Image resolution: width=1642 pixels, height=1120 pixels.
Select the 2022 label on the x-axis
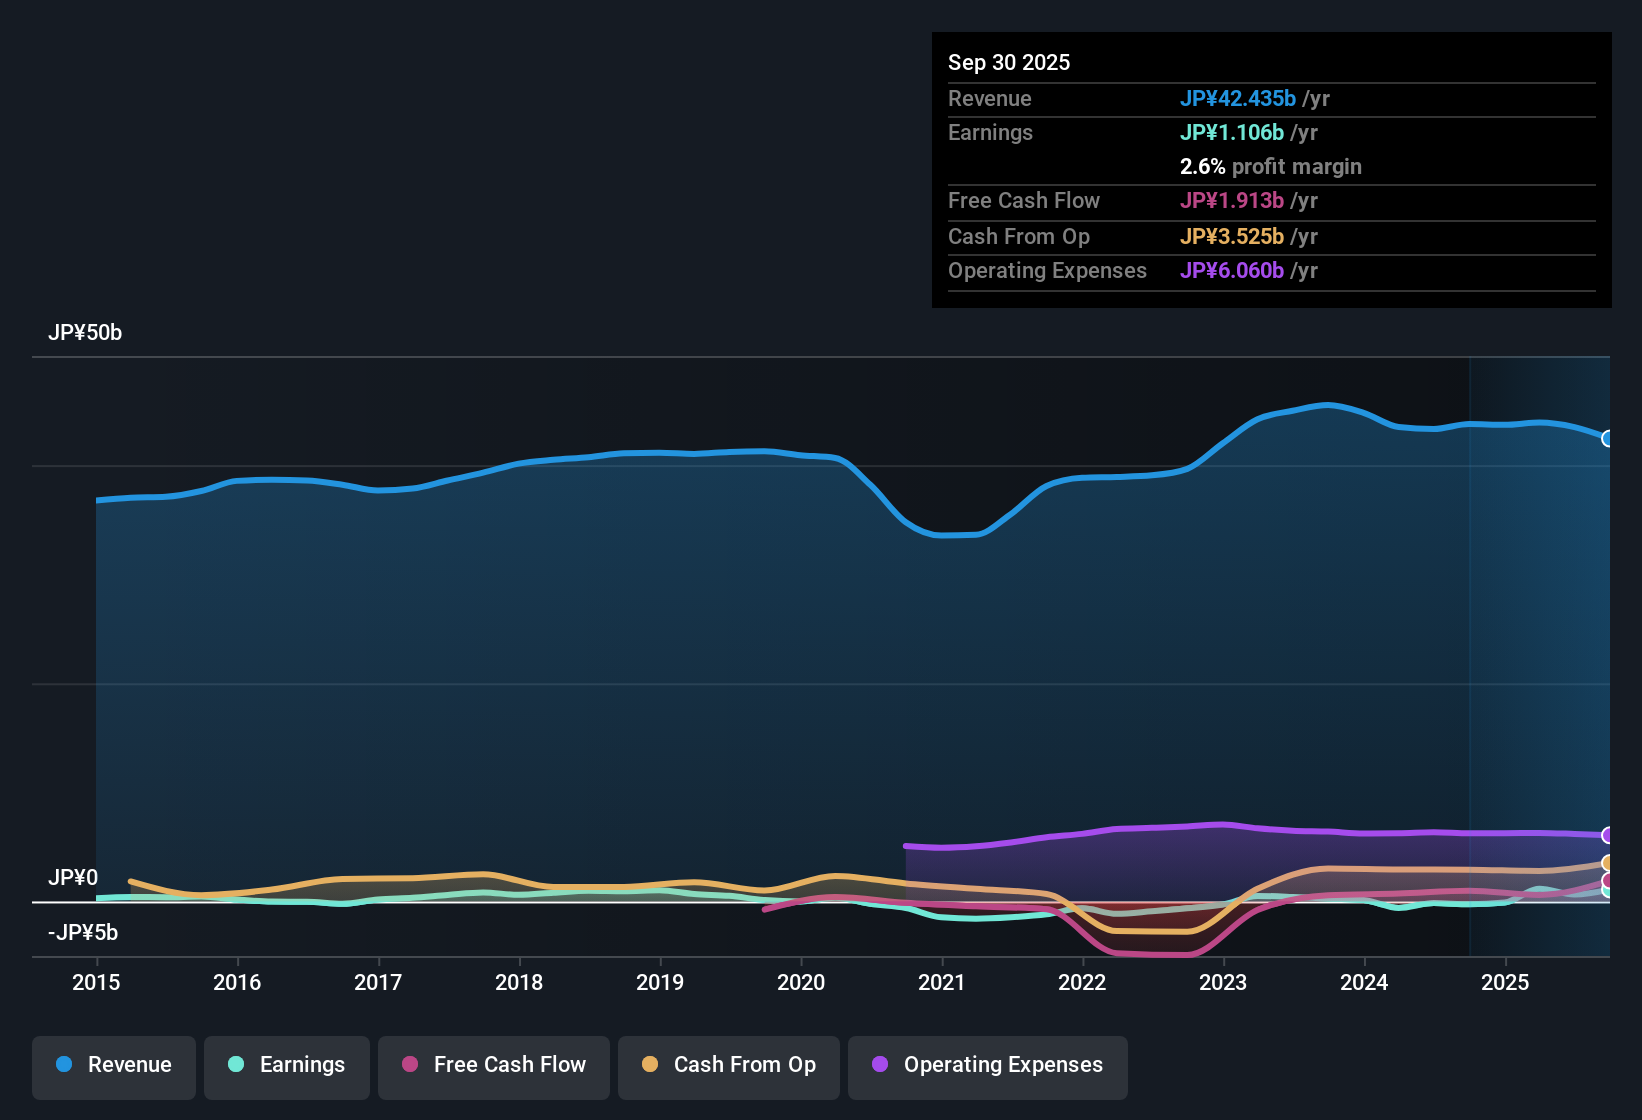pos(1082,983)
